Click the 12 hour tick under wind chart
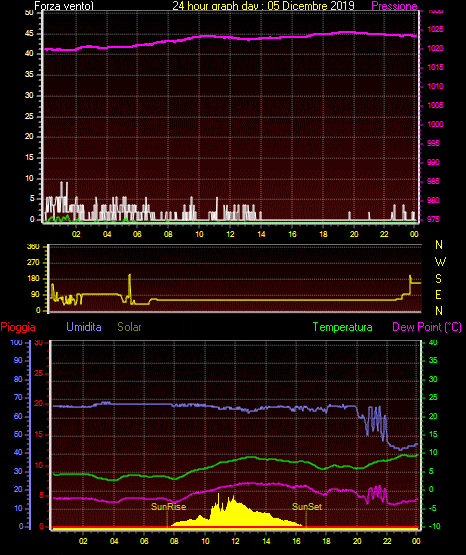Image resolution: width=466 pixels, height=555 pixels. pos(230,234)
